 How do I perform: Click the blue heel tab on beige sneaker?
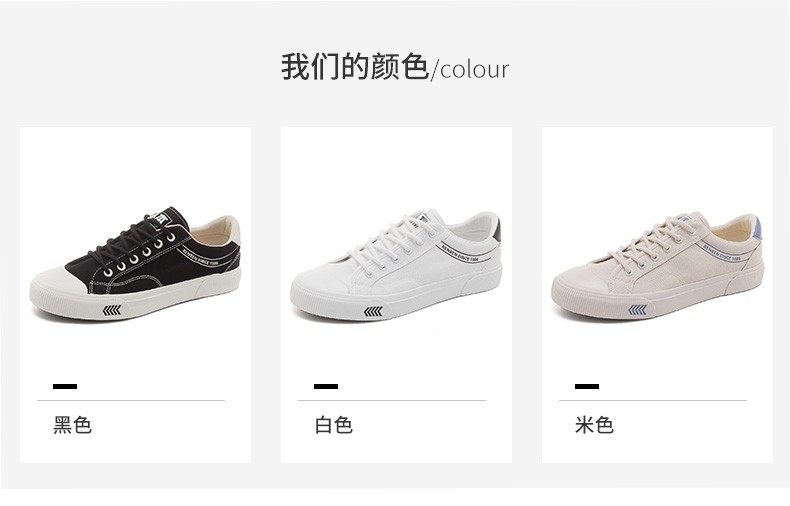pyautogui.click(x=759, y=227)
